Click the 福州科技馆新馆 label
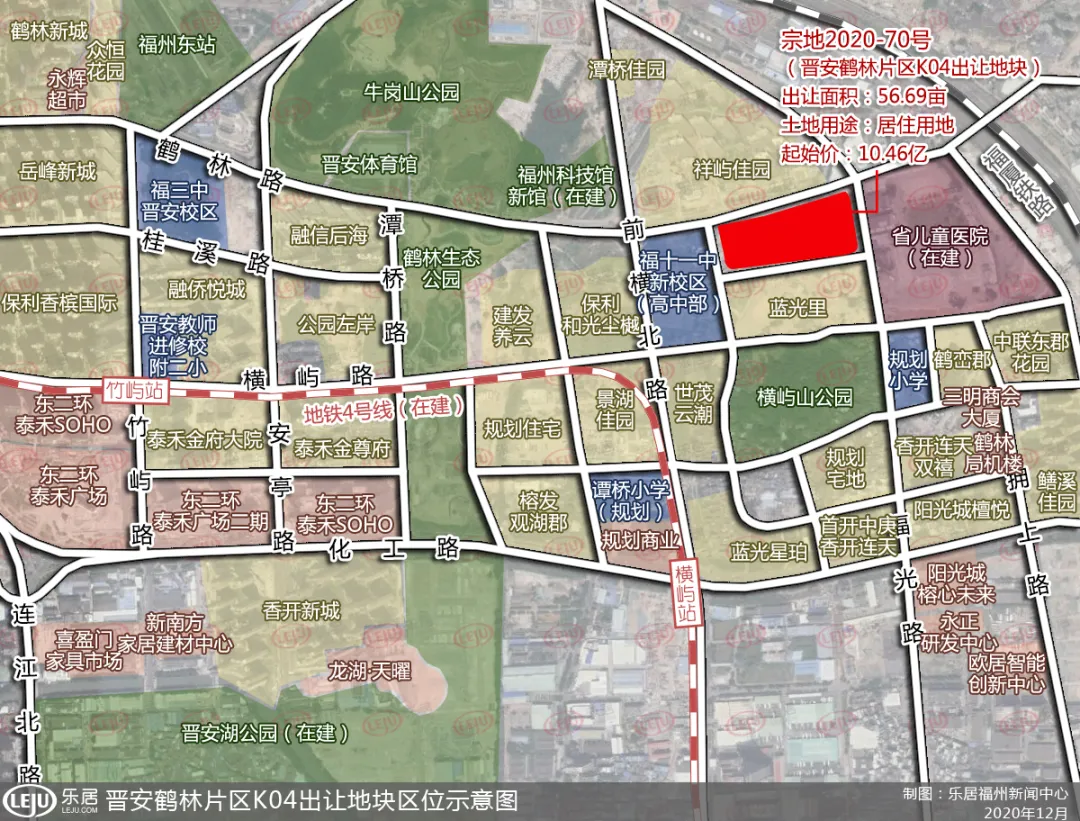This screenshot has height=821, width=1080. click(x=564, y=185)
